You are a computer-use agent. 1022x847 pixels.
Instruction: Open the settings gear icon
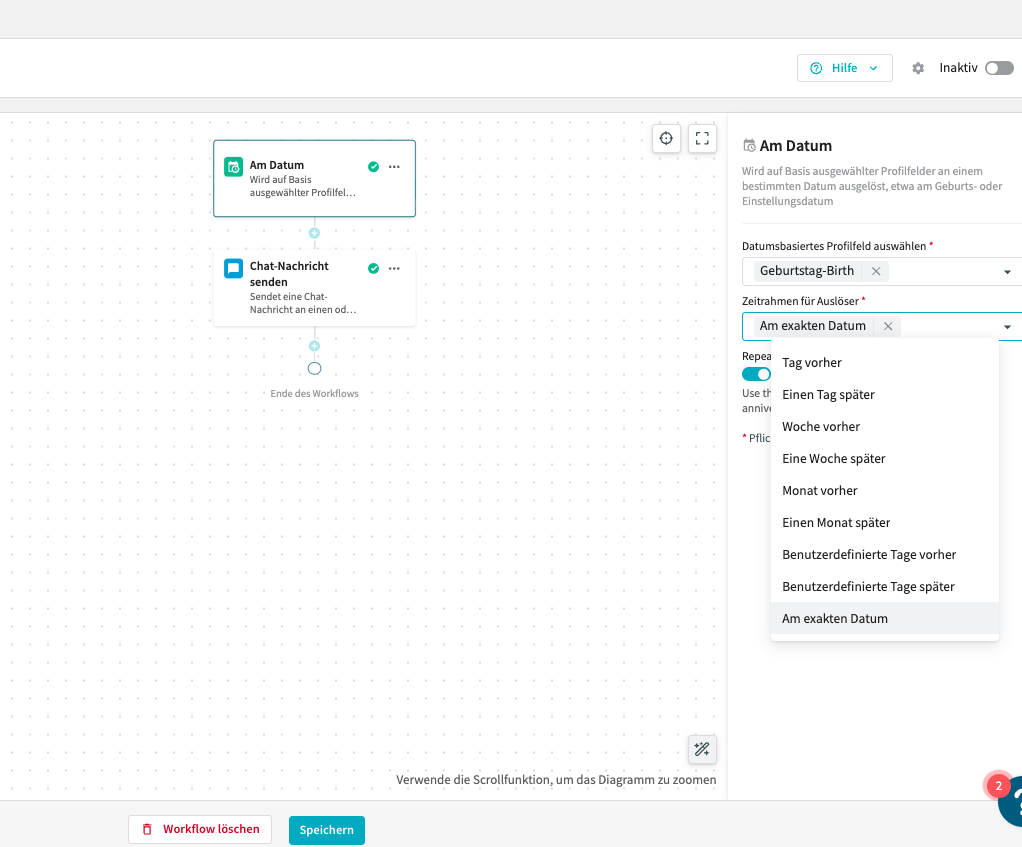click(x=918, y=68)
